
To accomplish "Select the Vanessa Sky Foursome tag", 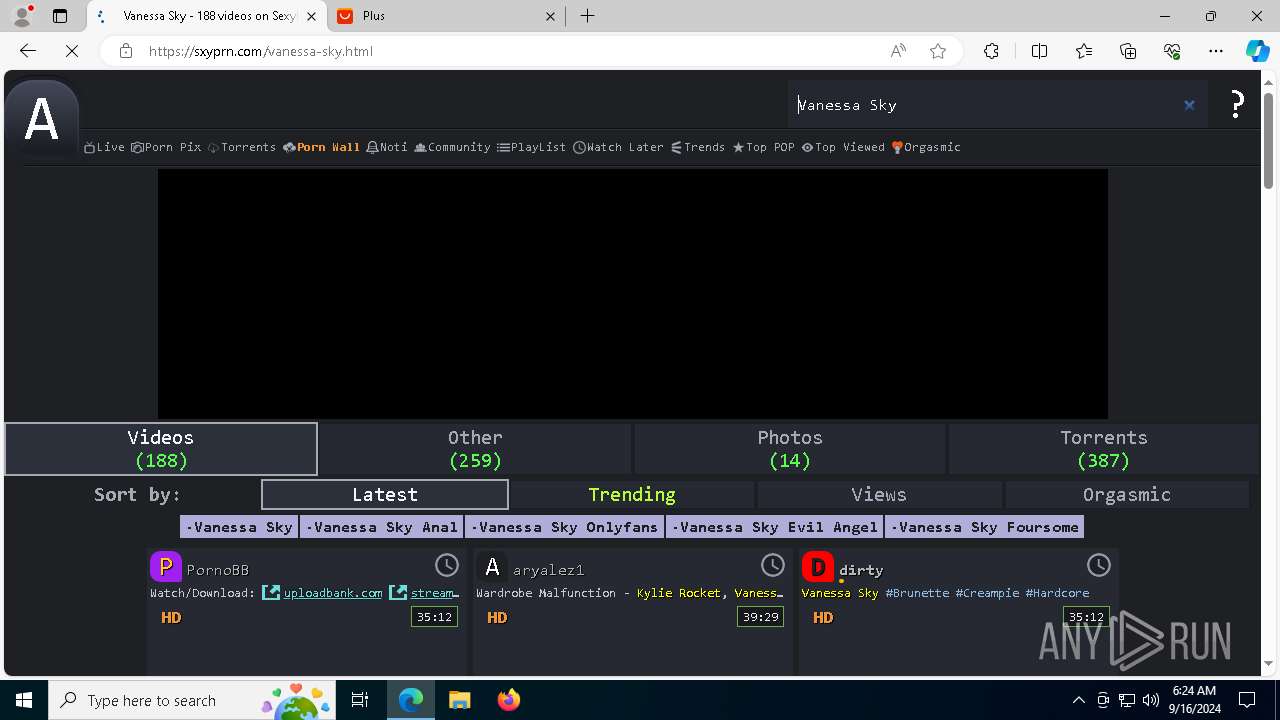I will [x=984, y=527].
